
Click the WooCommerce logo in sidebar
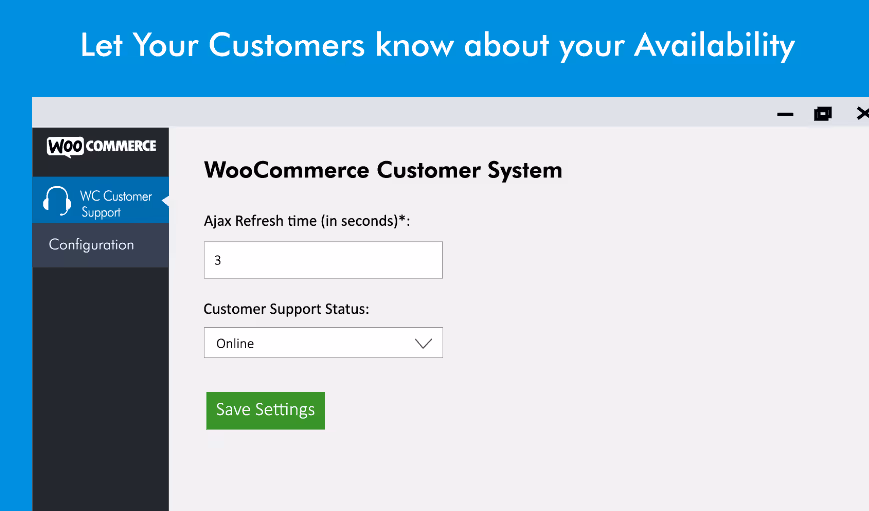(101, 146)
